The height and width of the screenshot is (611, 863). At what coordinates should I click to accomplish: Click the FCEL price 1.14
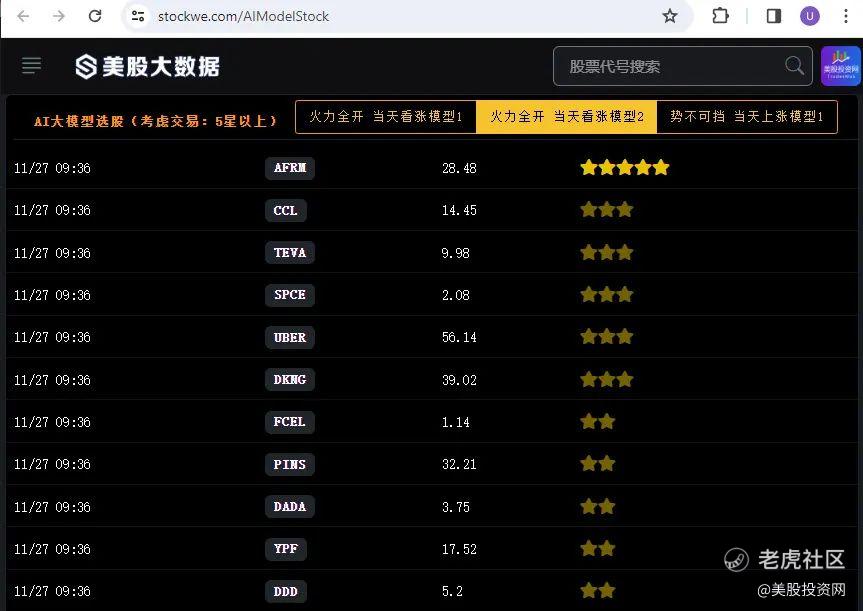click(x=455, y=422)
